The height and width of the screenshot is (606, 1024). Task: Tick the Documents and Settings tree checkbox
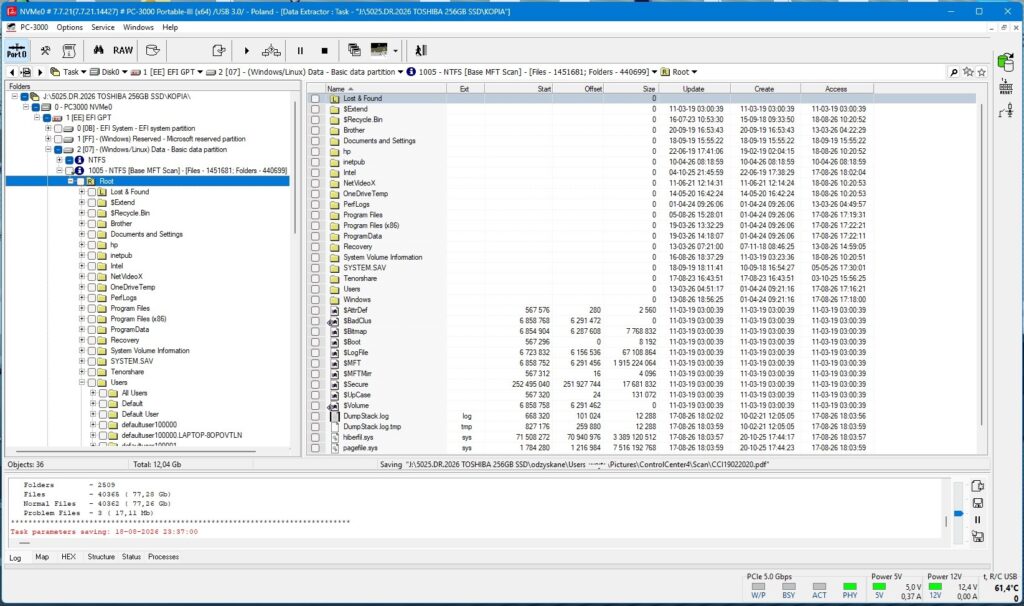click(91, 234)
